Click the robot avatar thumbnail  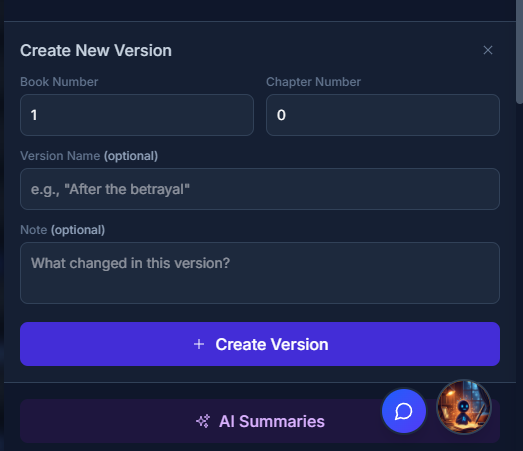pos(464,407)
